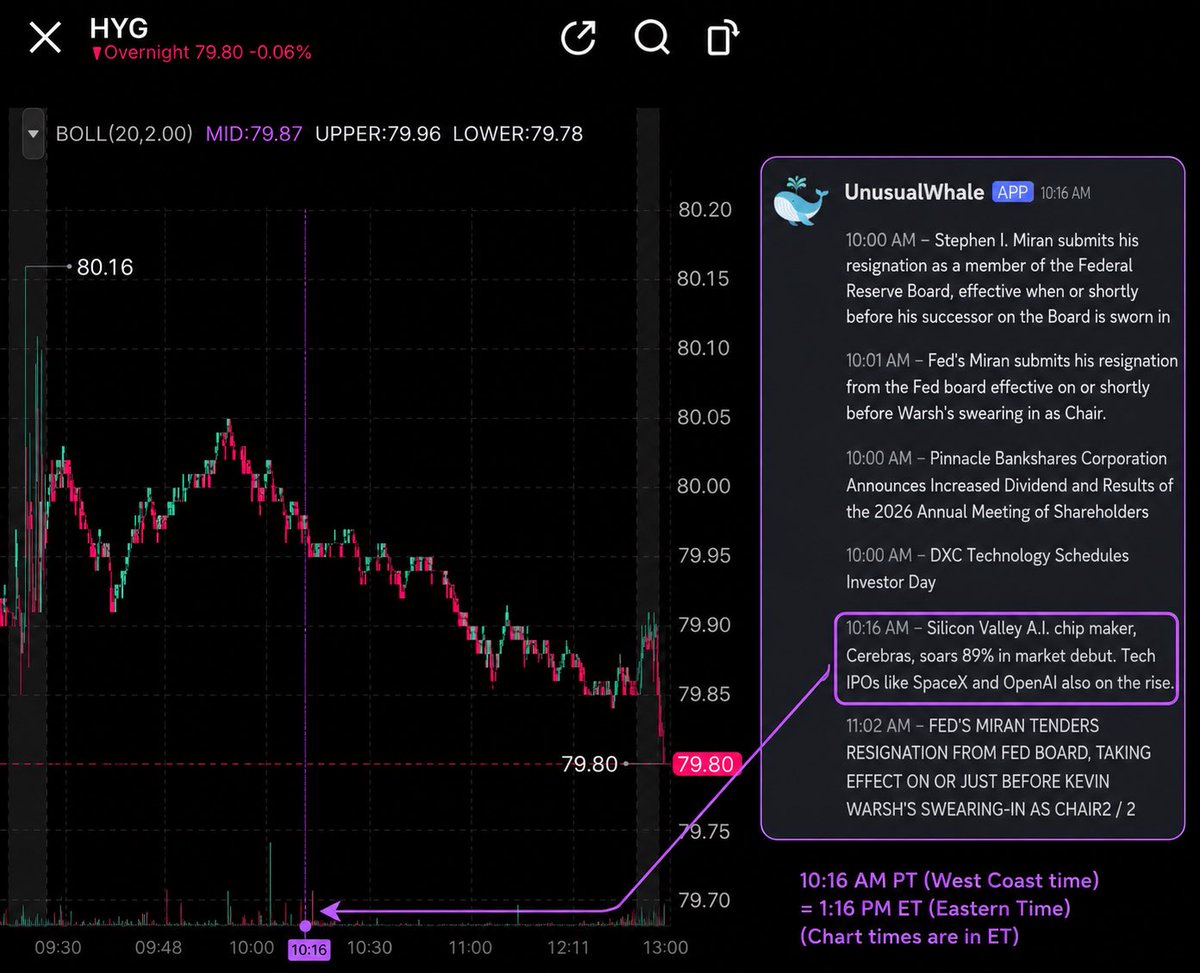1200x973 pixels.
Task: Click the current price tag 79.80
Action: tap(706, 765)
